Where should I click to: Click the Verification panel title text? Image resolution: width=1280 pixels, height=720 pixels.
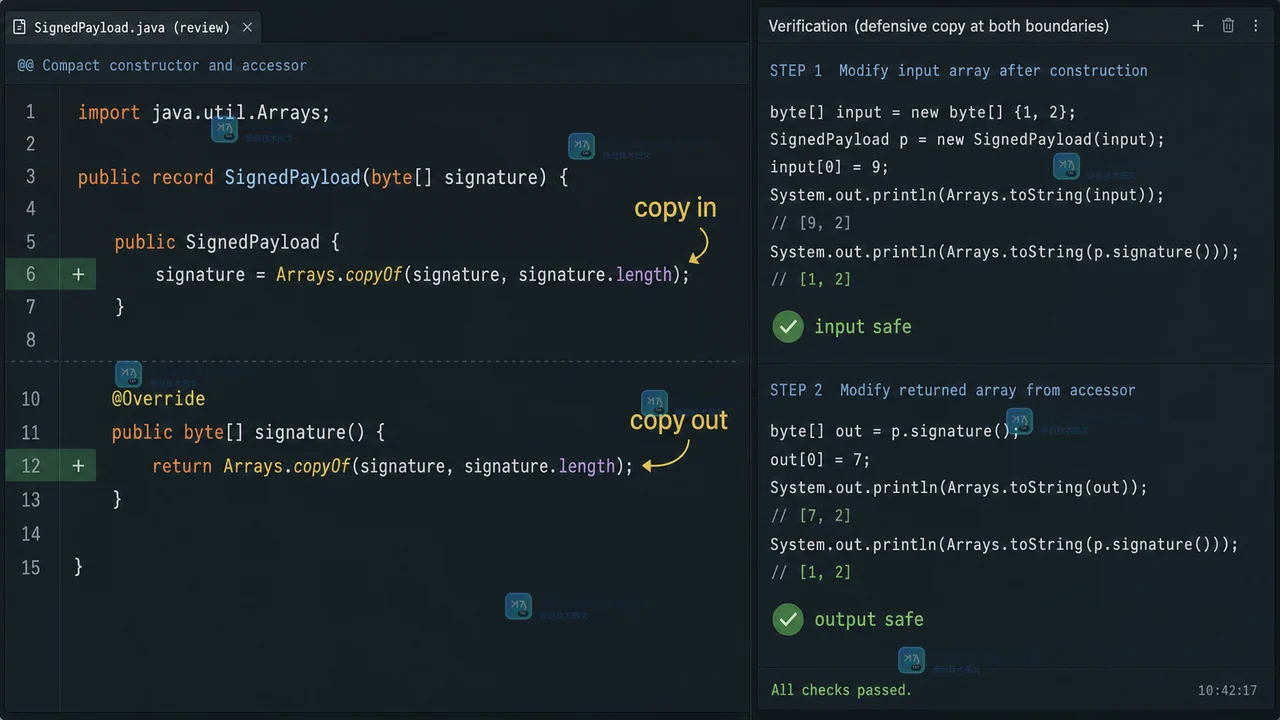click(938, 26)
